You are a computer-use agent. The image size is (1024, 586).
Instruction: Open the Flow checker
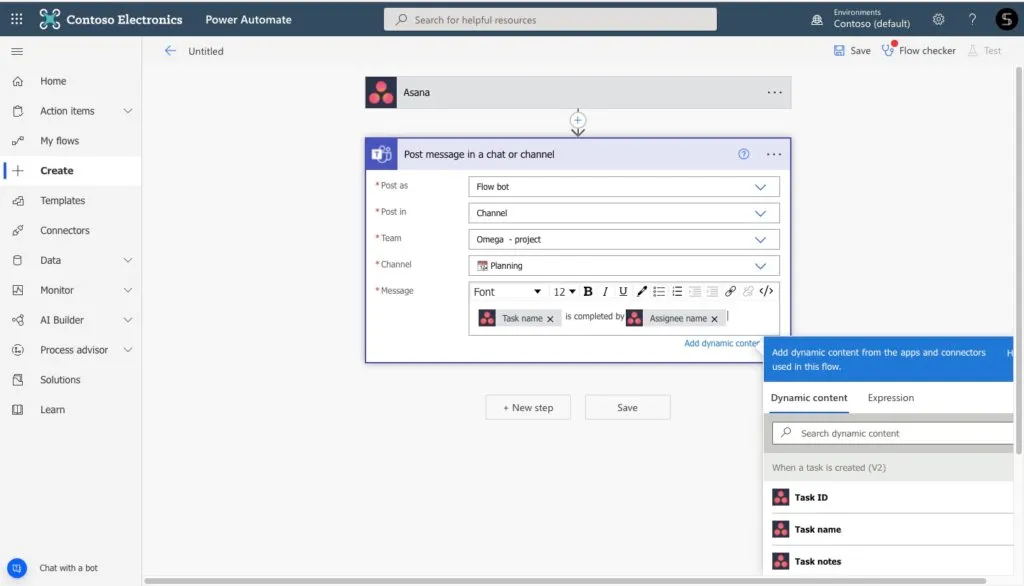coord(918,50)
